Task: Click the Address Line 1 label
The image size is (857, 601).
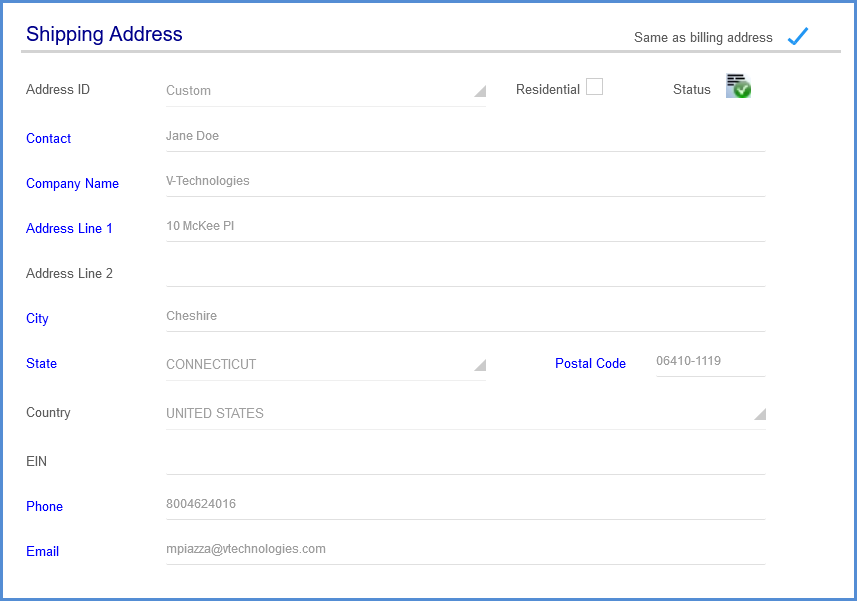Action: coord(69,228)
